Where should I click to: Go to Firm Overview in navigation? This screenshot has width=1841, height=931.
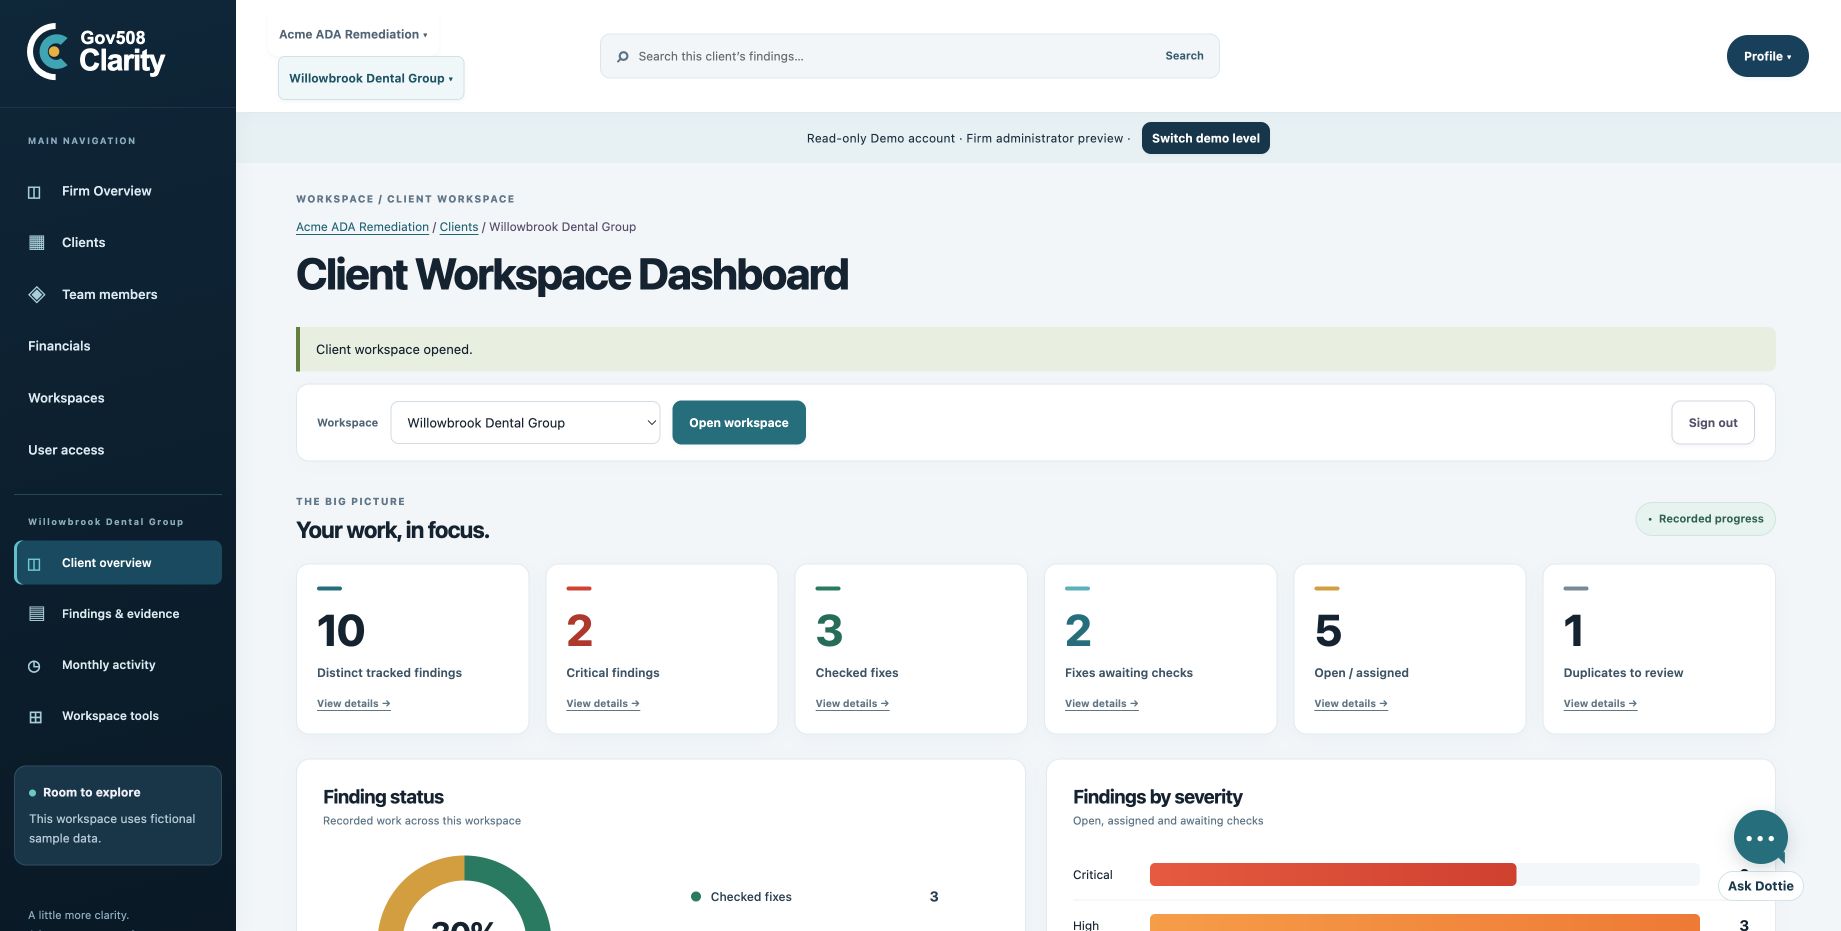pos(118,191)
